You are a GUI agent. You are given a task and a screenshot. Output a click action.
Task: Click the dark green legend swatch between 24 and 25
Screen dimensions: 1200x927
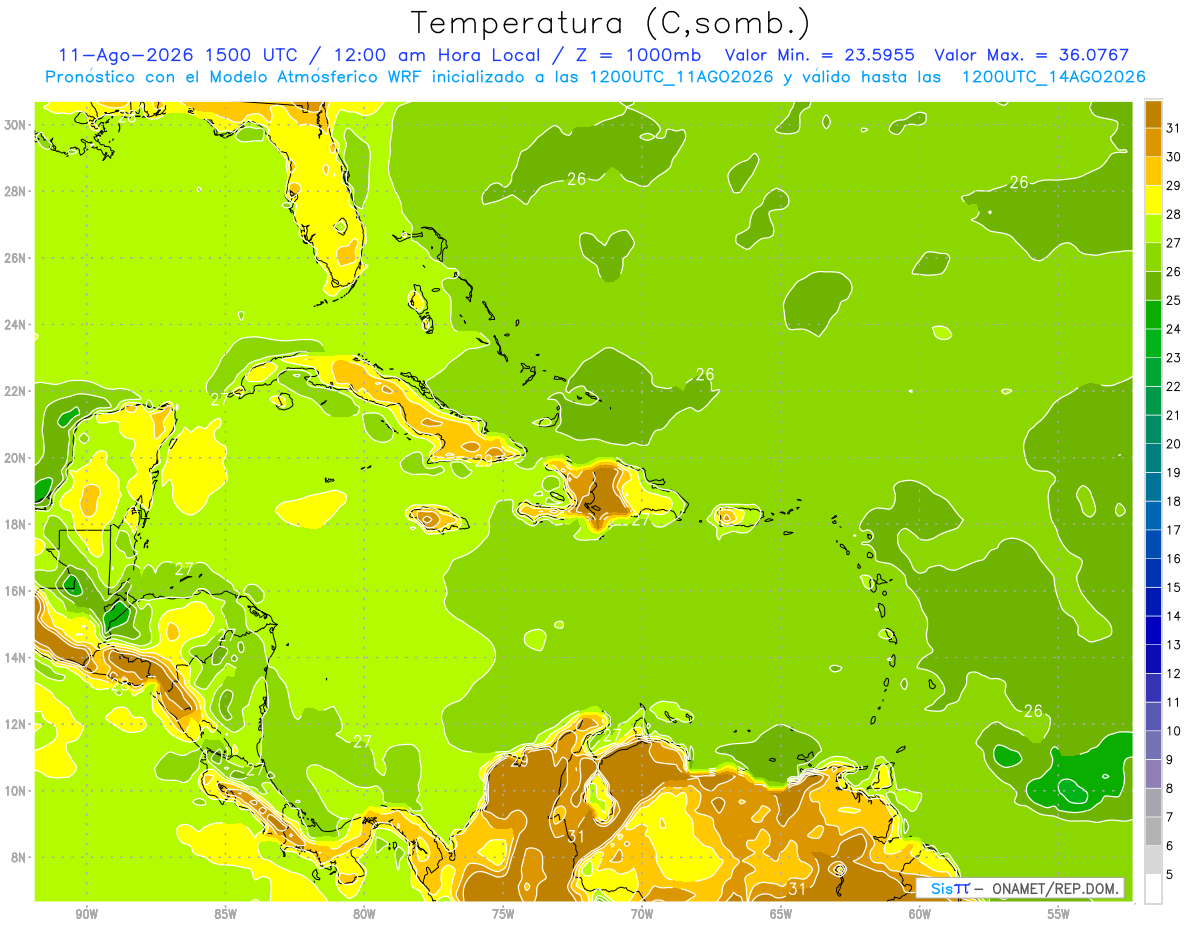1153,315
